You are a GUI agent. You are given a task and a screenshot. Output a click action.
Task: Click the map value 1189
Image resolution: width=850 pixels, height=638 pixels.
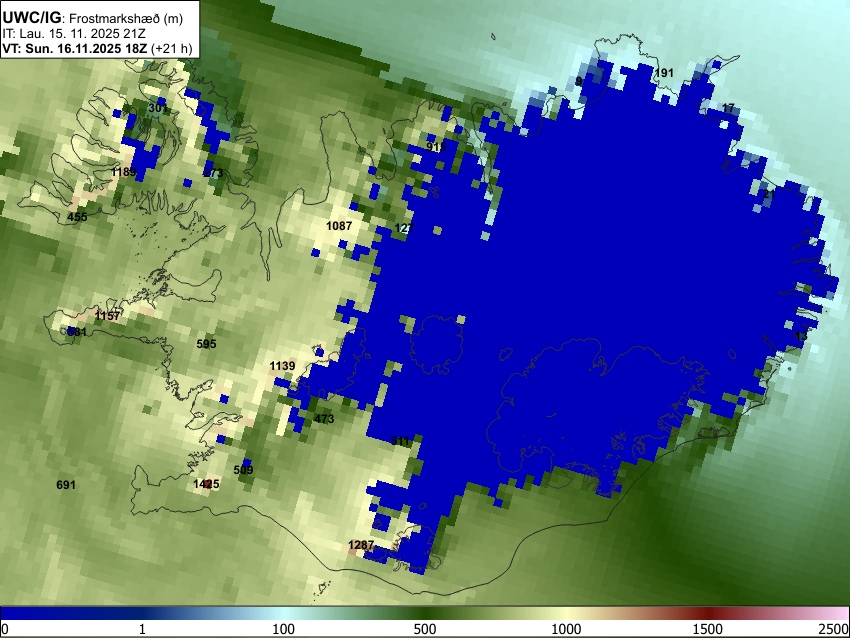point(124,172)
